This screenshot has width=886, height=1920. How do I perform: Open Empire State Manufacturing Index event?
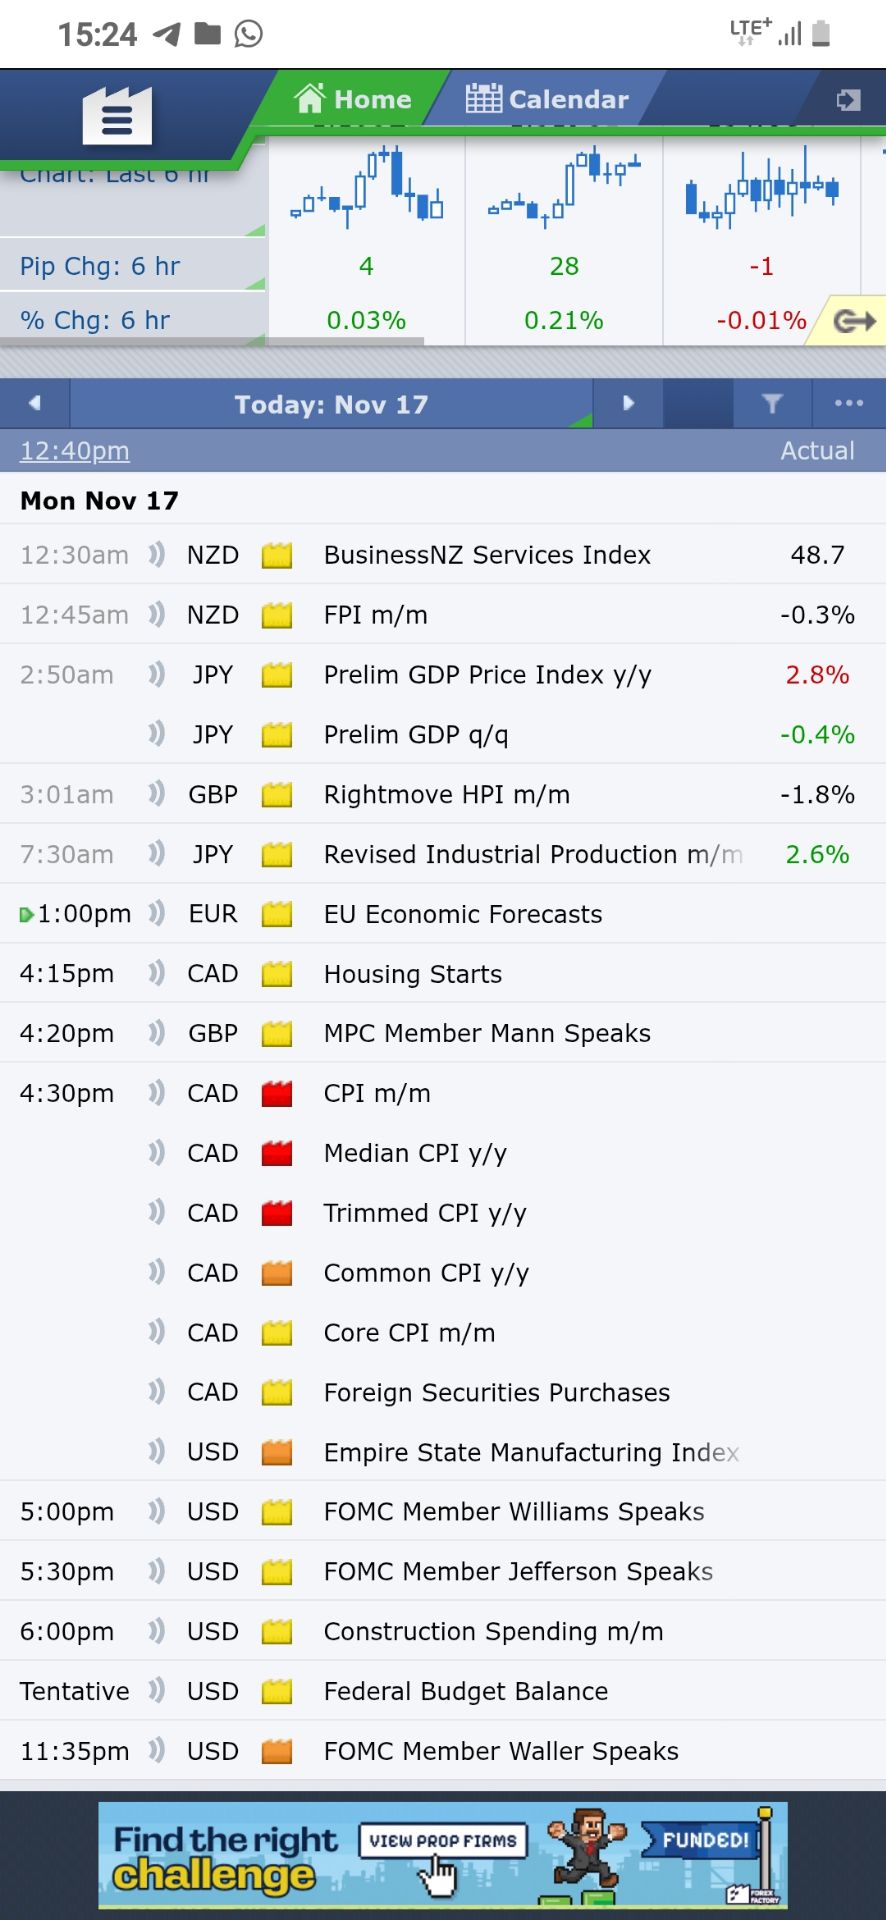coord(531,1452)
